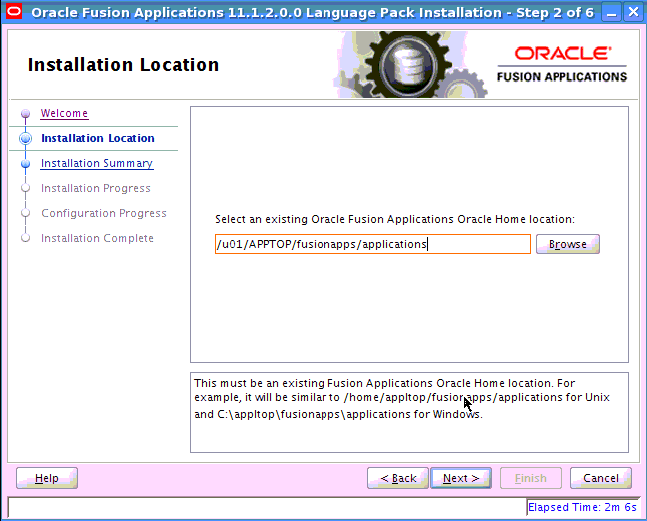The height and width of the screenshot is (521, 647).
Task: Click the Installation Progress step bullet
Action: (x=26, y=188)
